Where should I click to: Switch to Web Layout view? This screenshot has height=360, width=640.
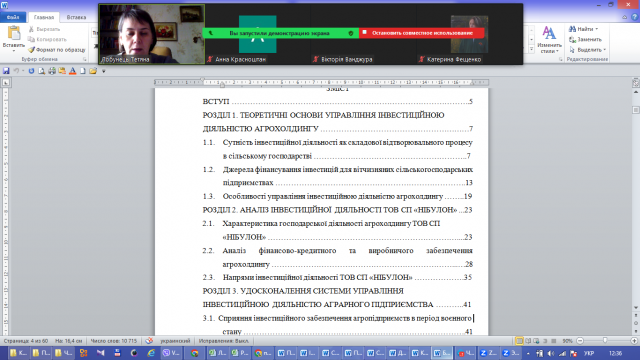[x=536, y=341]
